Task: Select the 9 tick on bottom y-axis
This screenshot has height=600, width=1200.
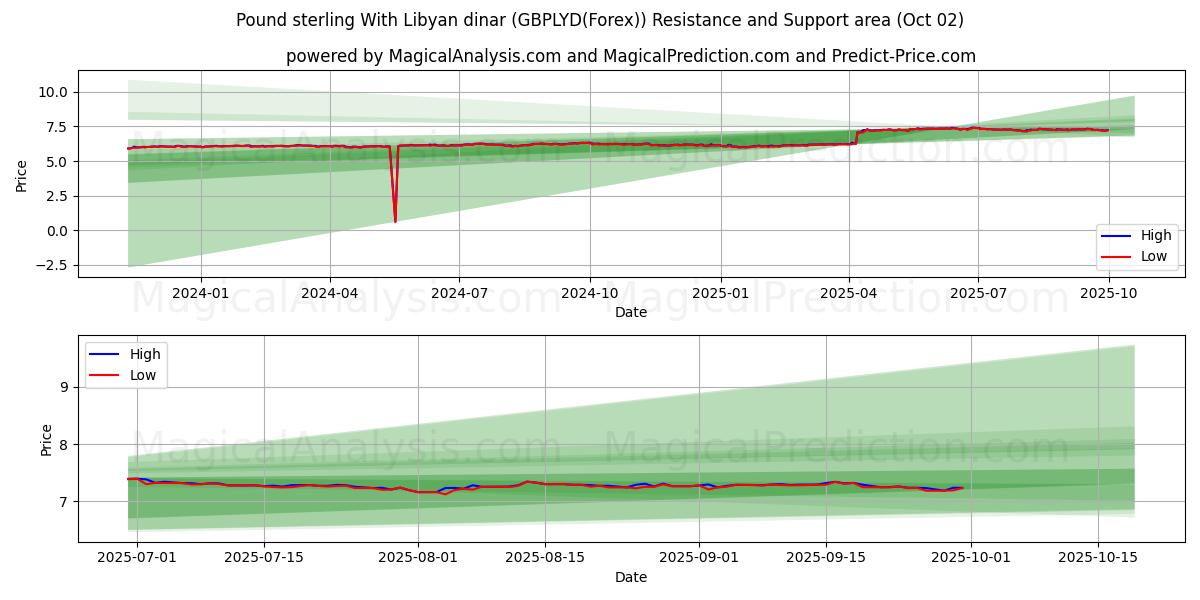Action: 62,387
